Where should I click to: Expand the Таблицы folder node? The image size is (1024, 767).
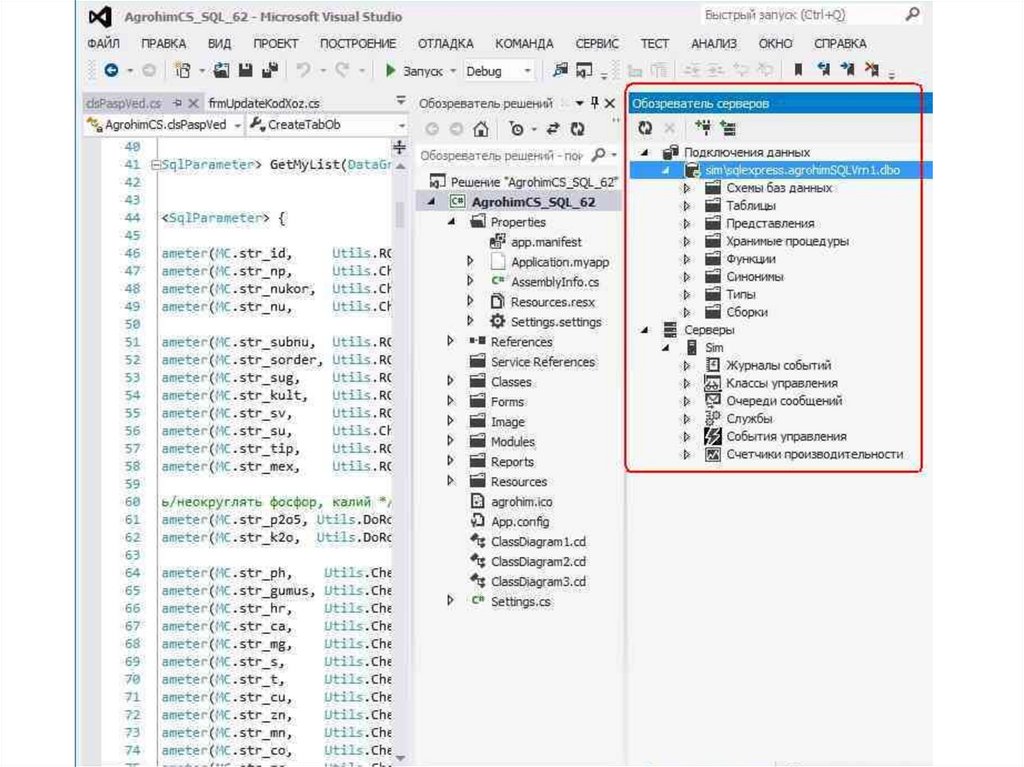(686, 206)
